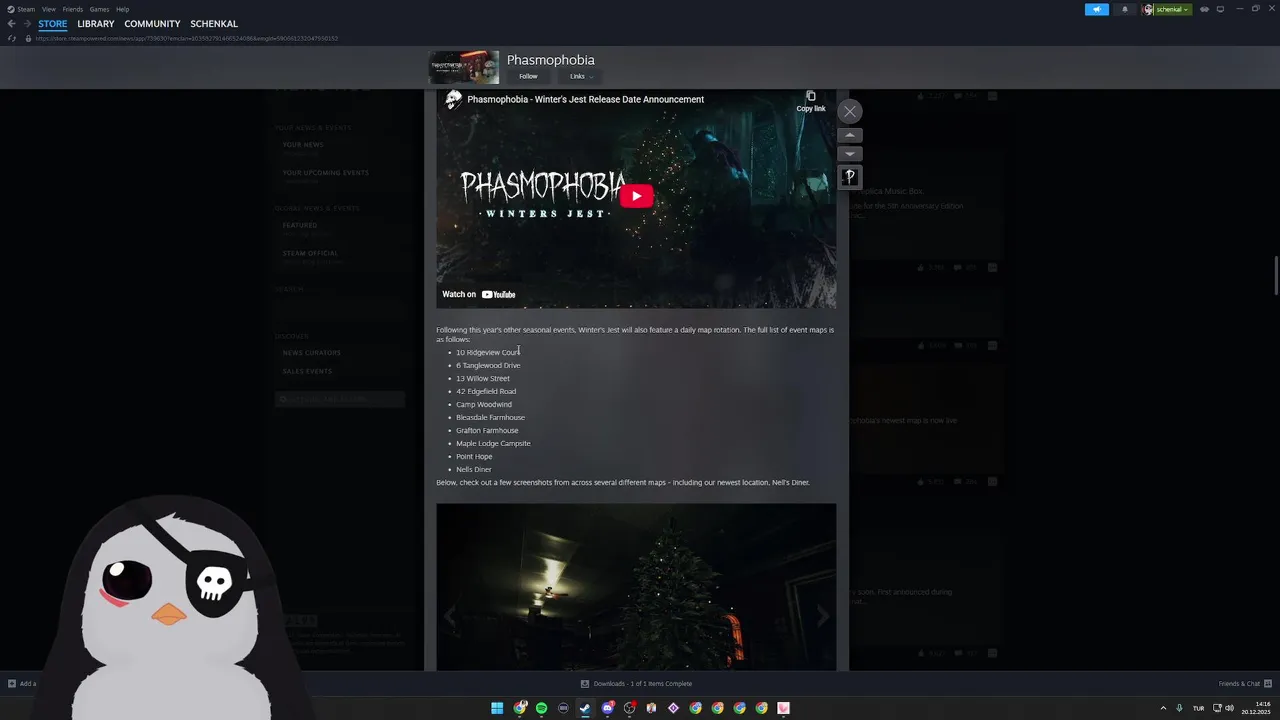Open Watch on YouTube link
Image resolution: width=1280 pixels, height=720 pixels.
(x=479, y=294)
